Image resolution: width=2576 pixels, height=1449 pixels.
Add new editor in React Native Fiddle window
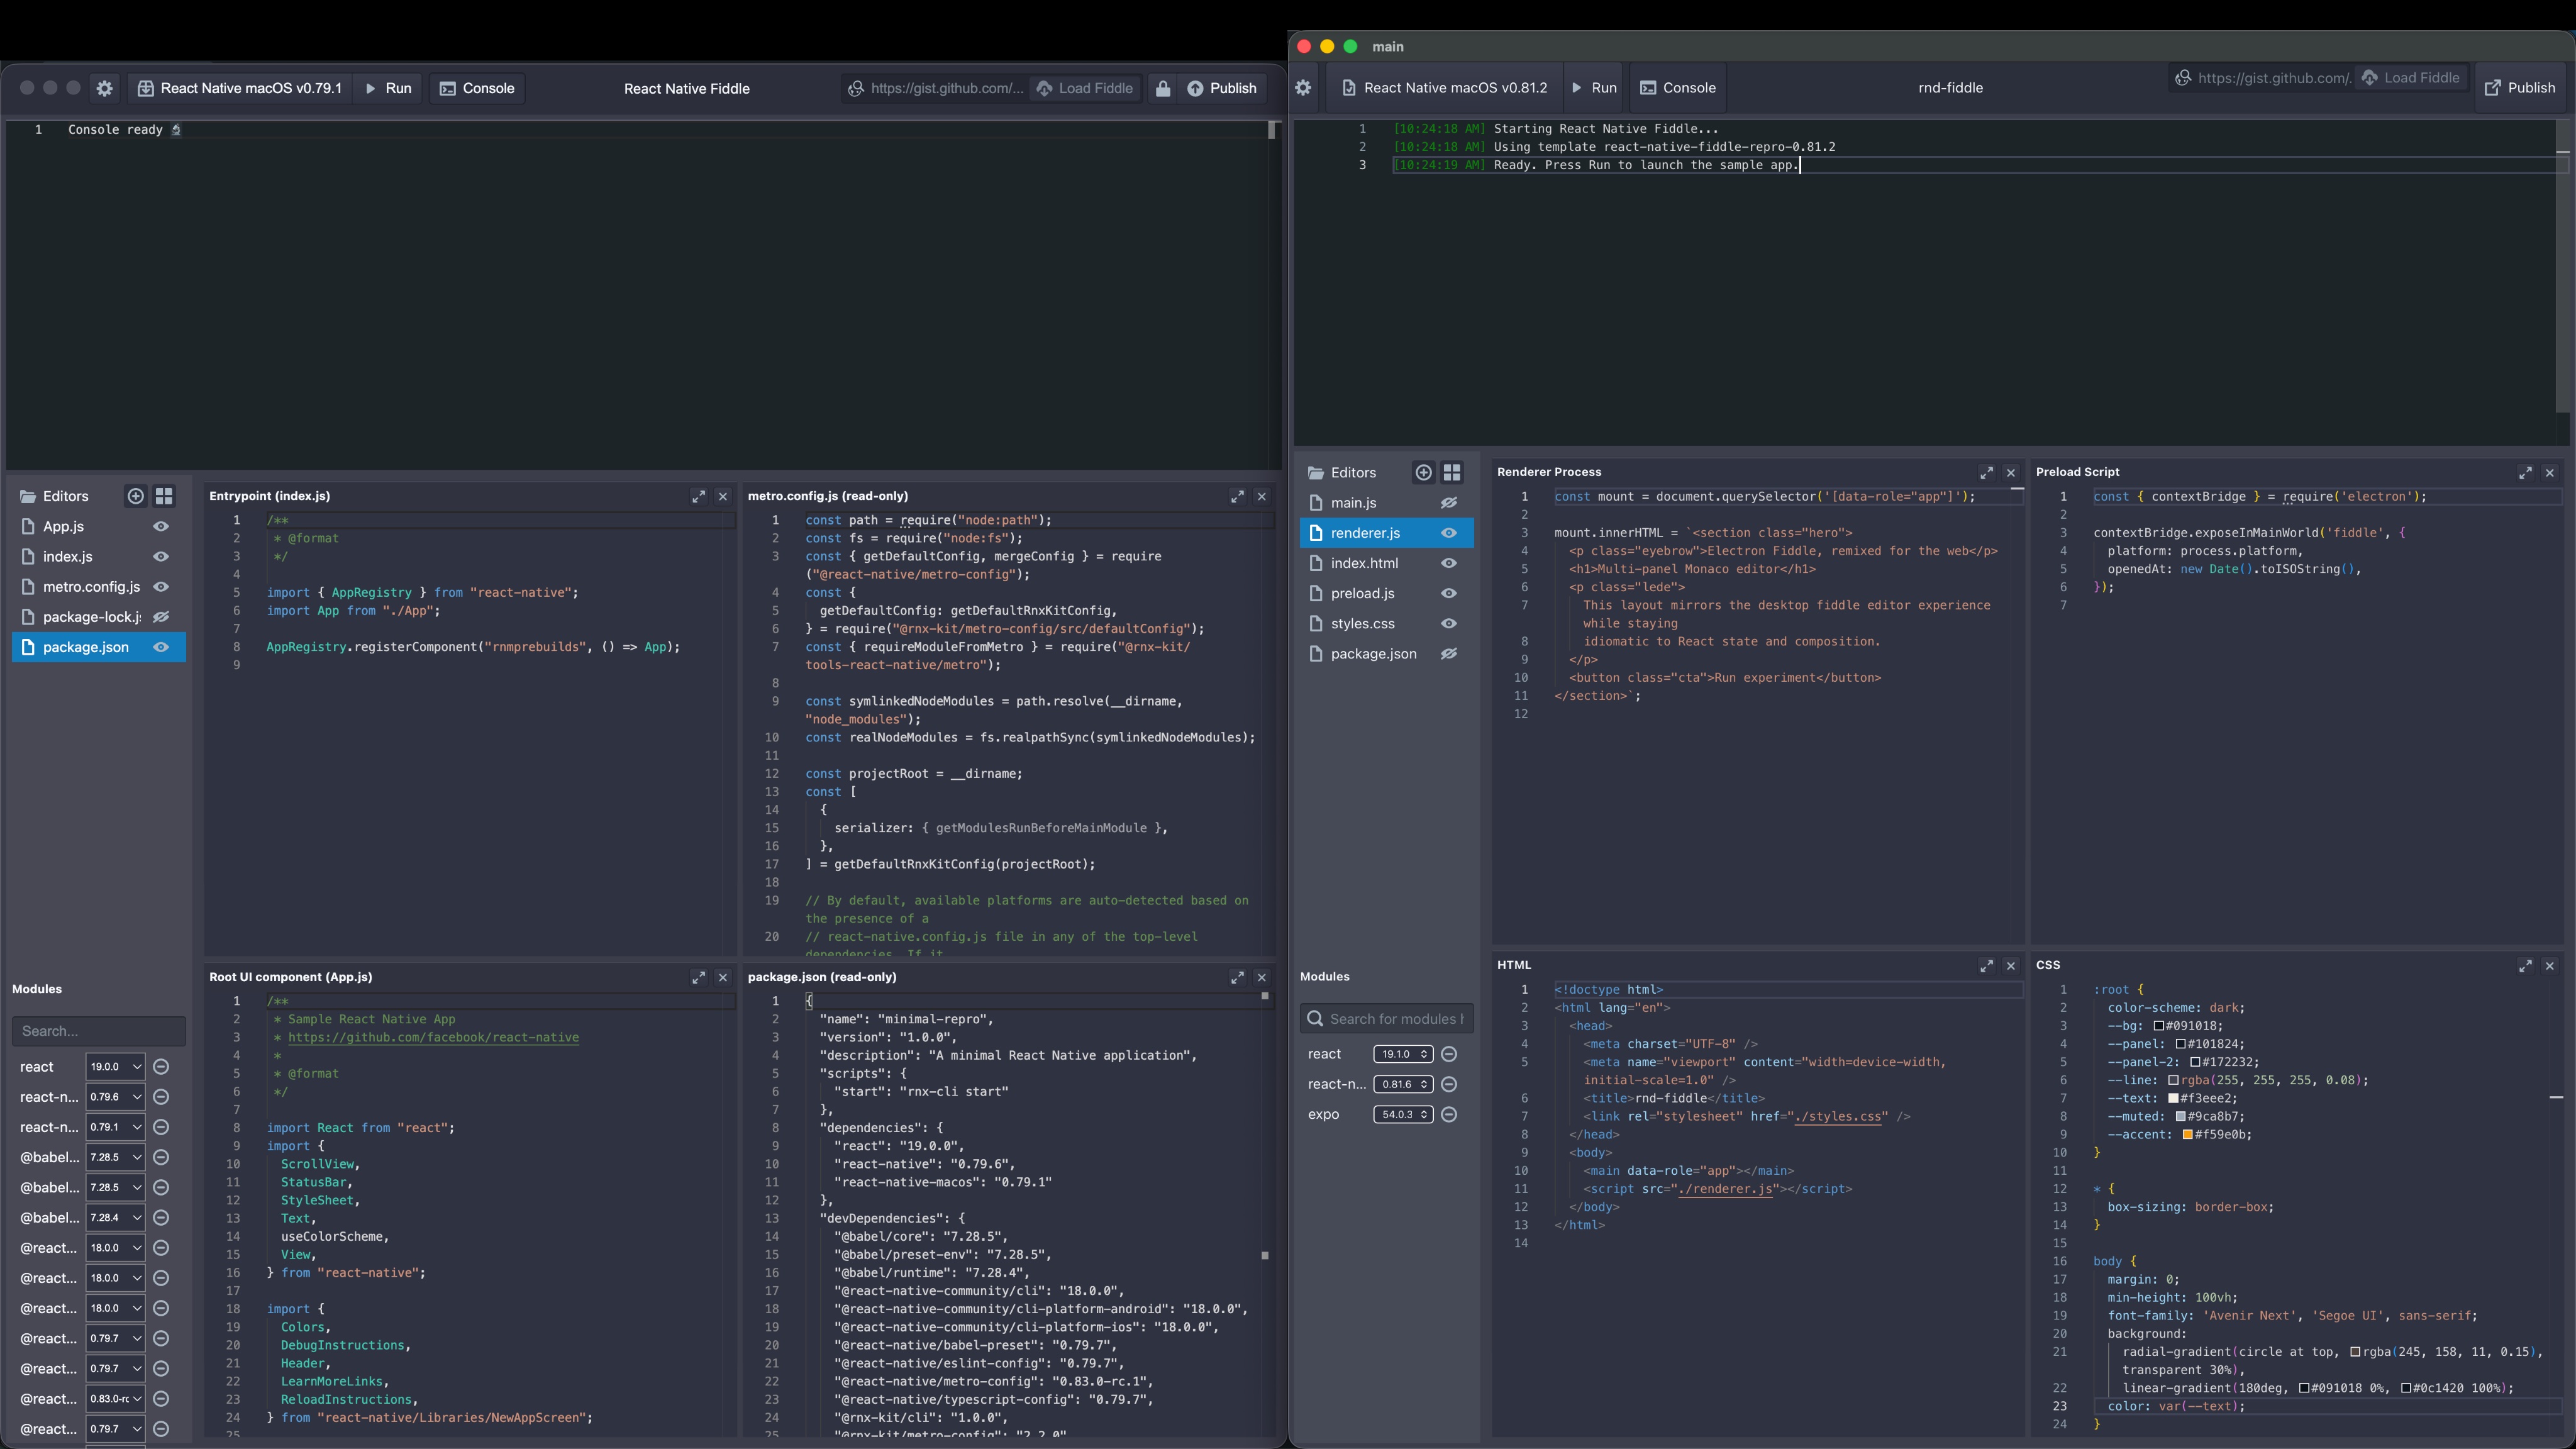(135, 496)
